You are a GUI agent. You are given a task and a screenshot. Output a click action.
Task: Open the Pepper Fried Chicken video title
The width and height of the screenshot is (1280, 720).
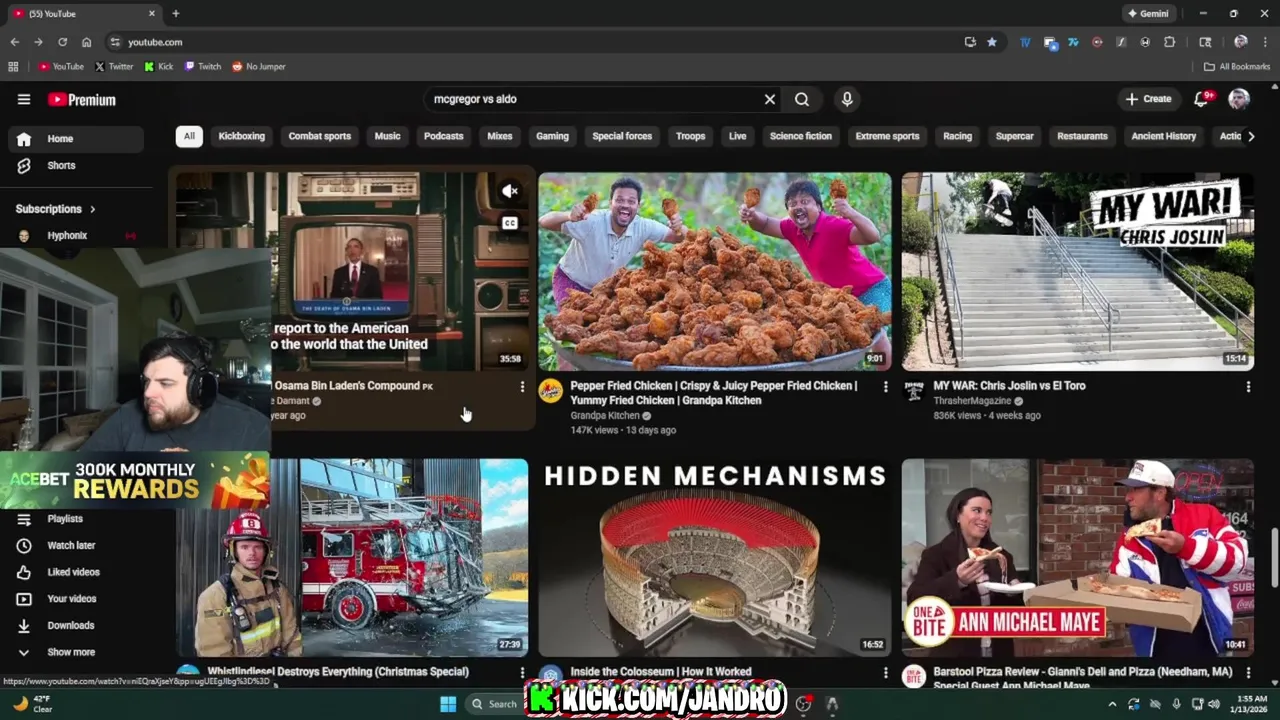(x=714, y=393)
